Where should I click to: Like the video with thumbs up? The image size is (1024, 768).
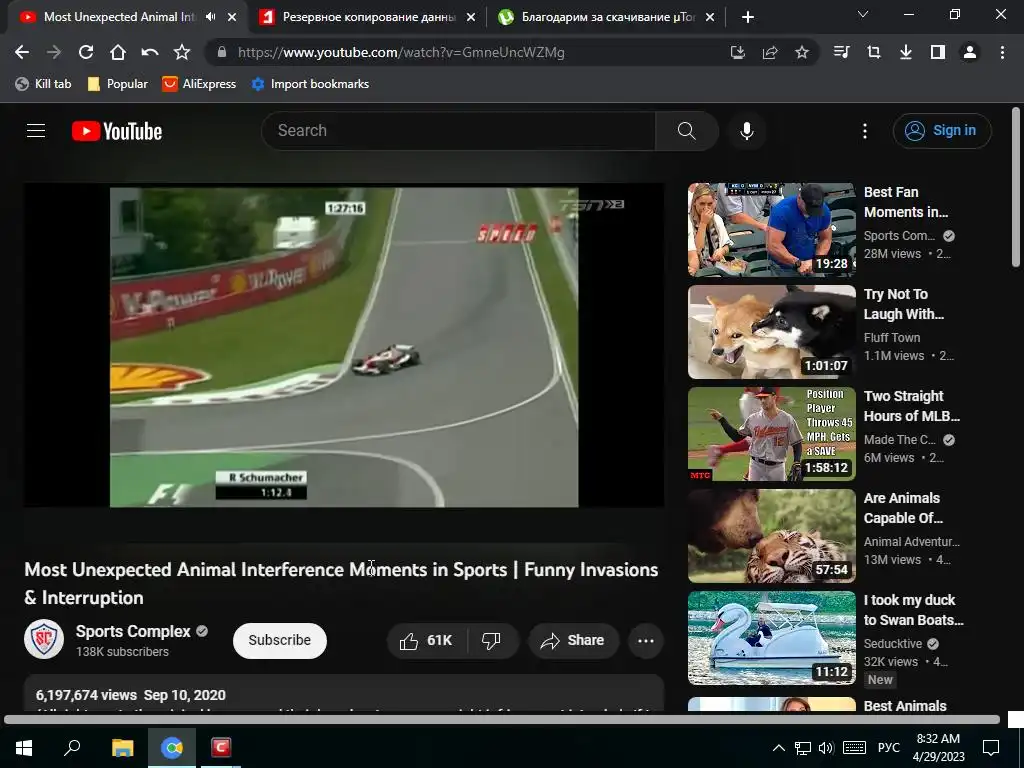pyautogui.click(x=427, y=641)
